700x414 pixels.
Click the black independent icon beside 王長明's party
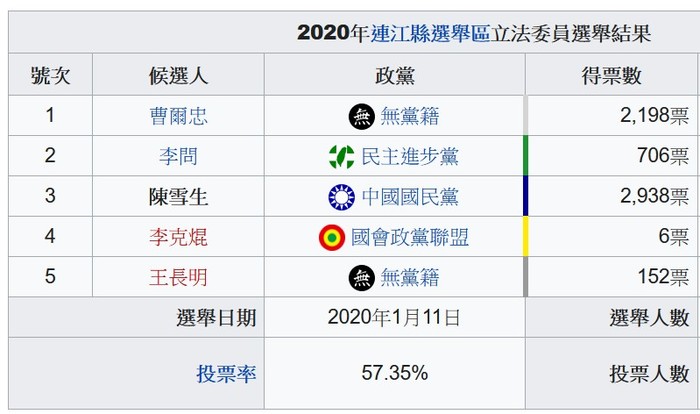tap(361, 277)
